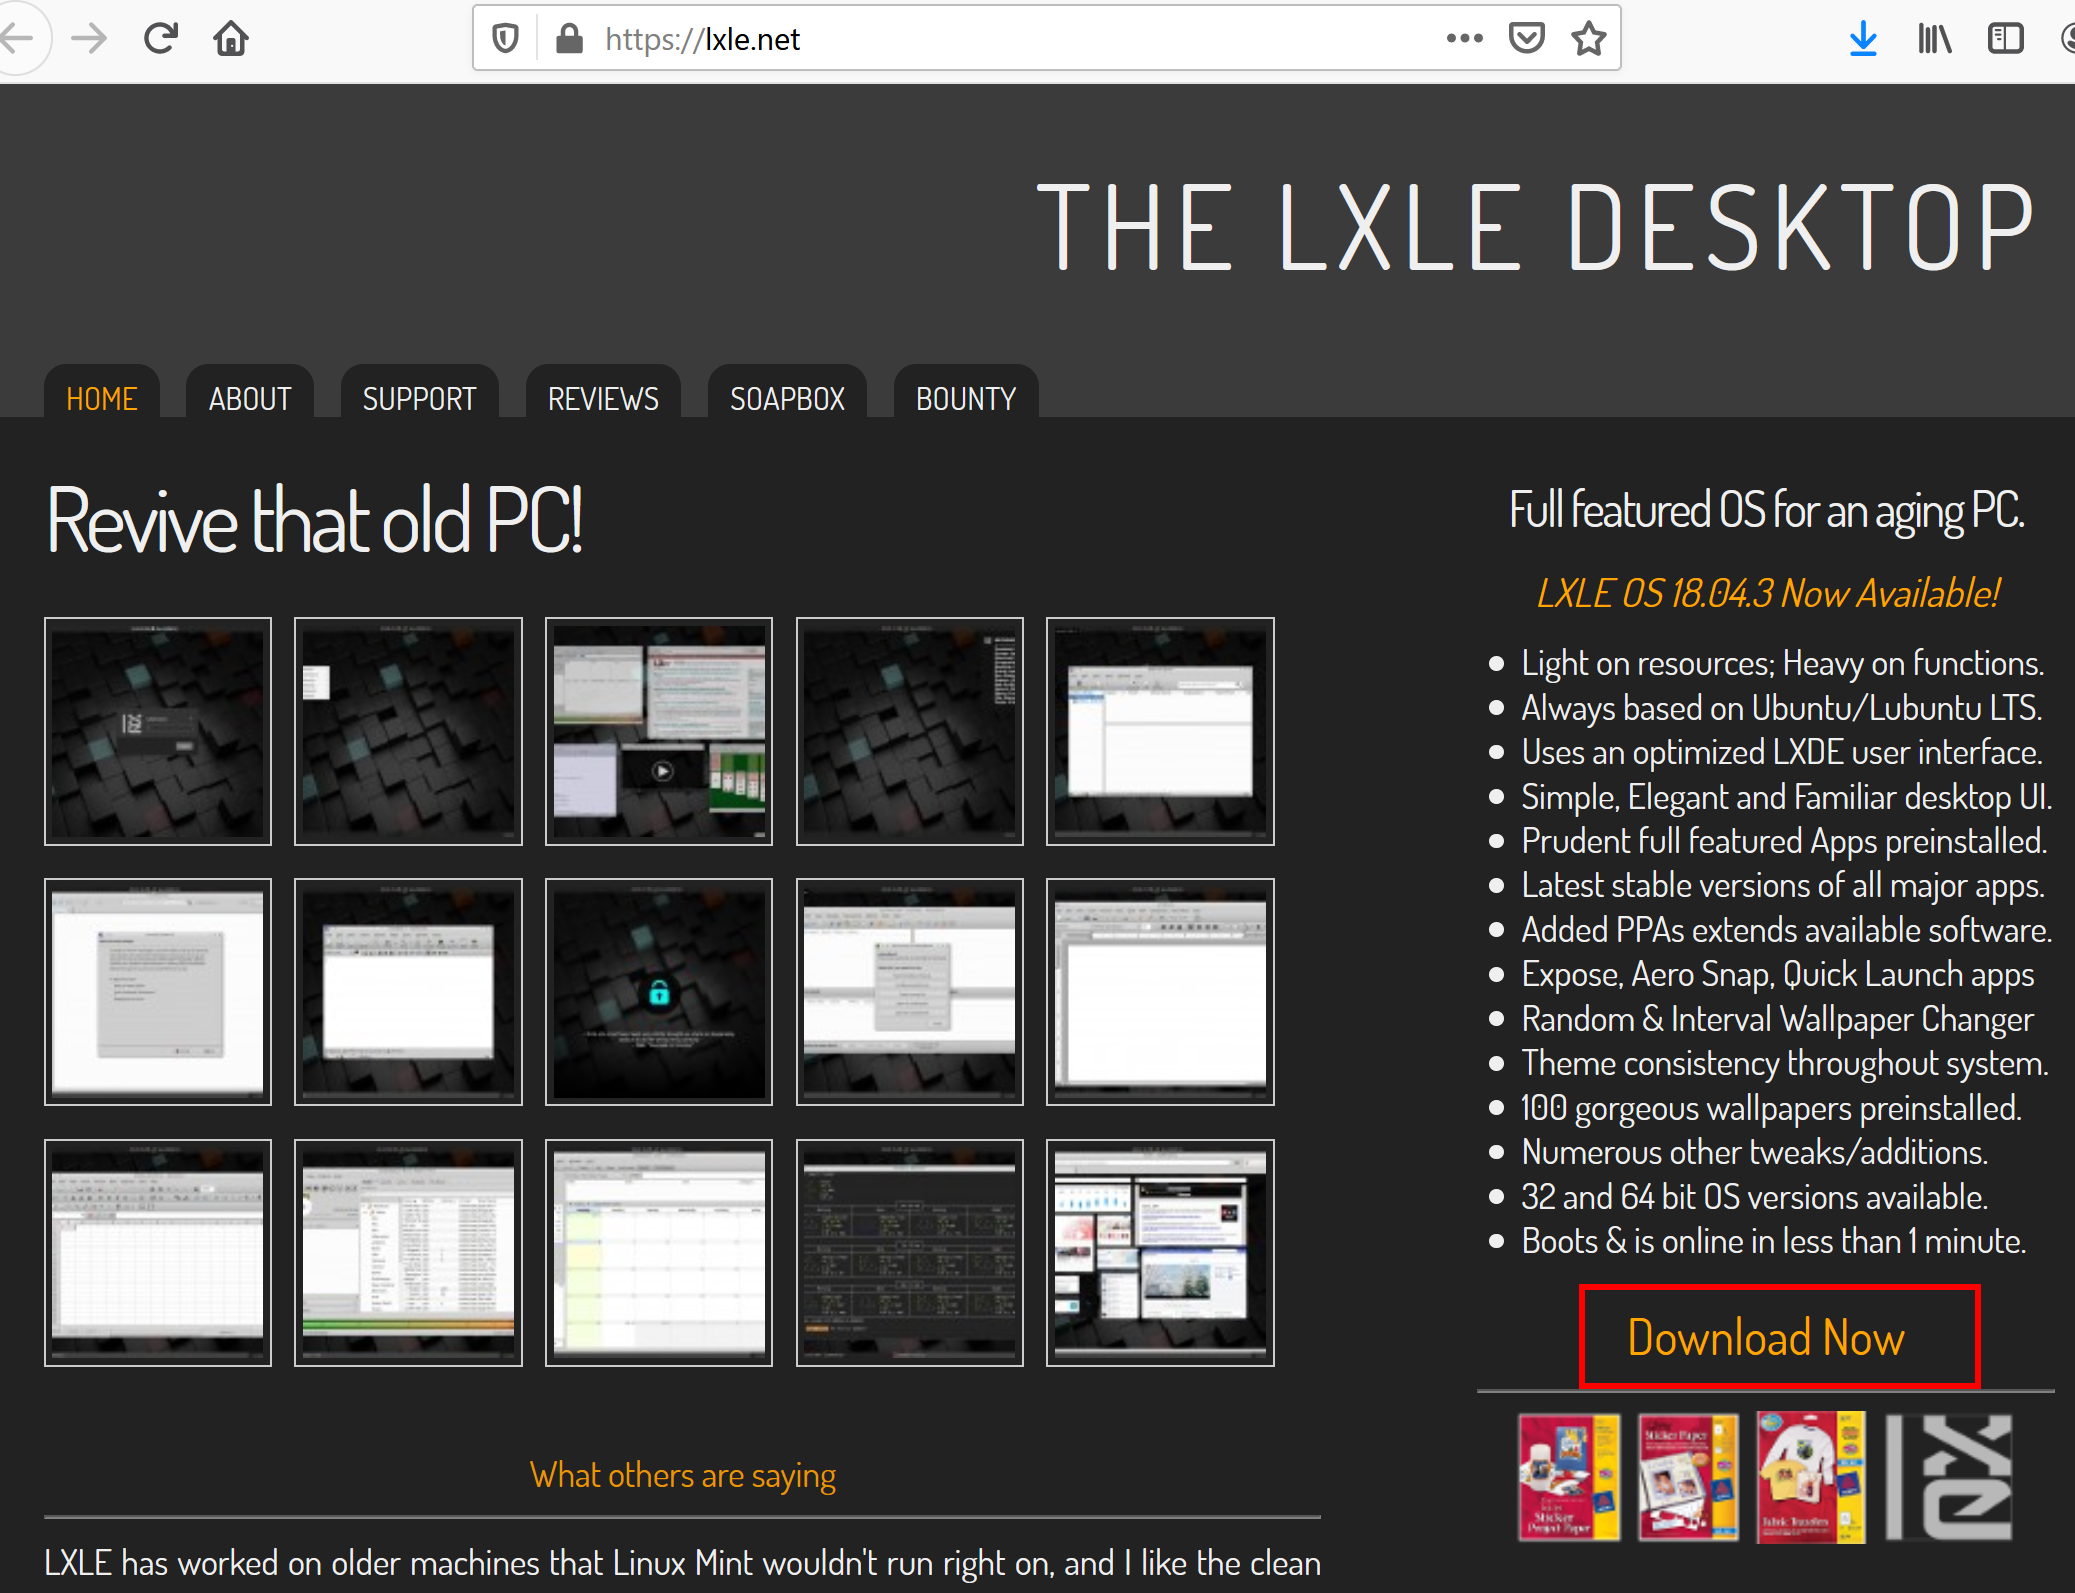
Task: Click 'Always based on Ubuntu/Lubuntu LTS.' text
Action: [1781, 708]
